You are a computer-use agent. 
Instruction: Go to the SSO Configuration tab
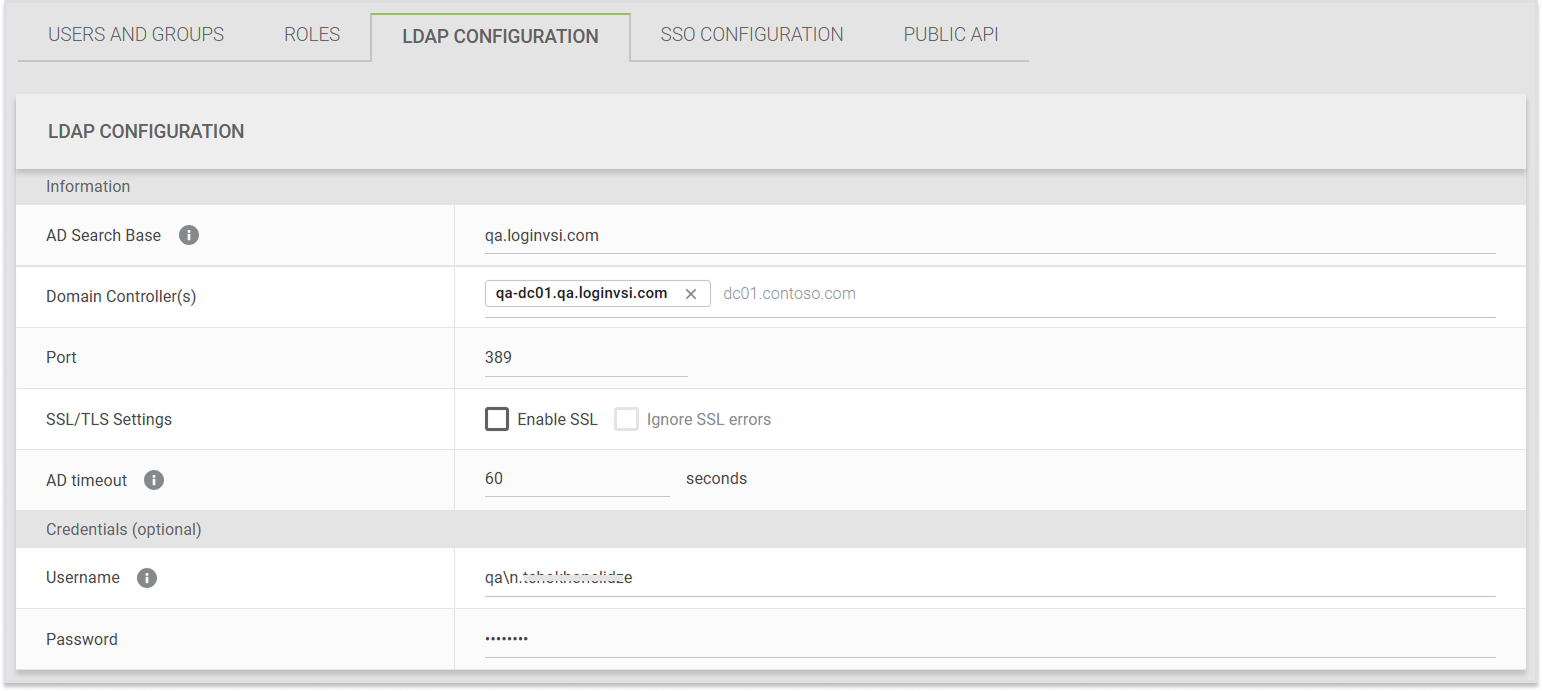coord(751,35)
